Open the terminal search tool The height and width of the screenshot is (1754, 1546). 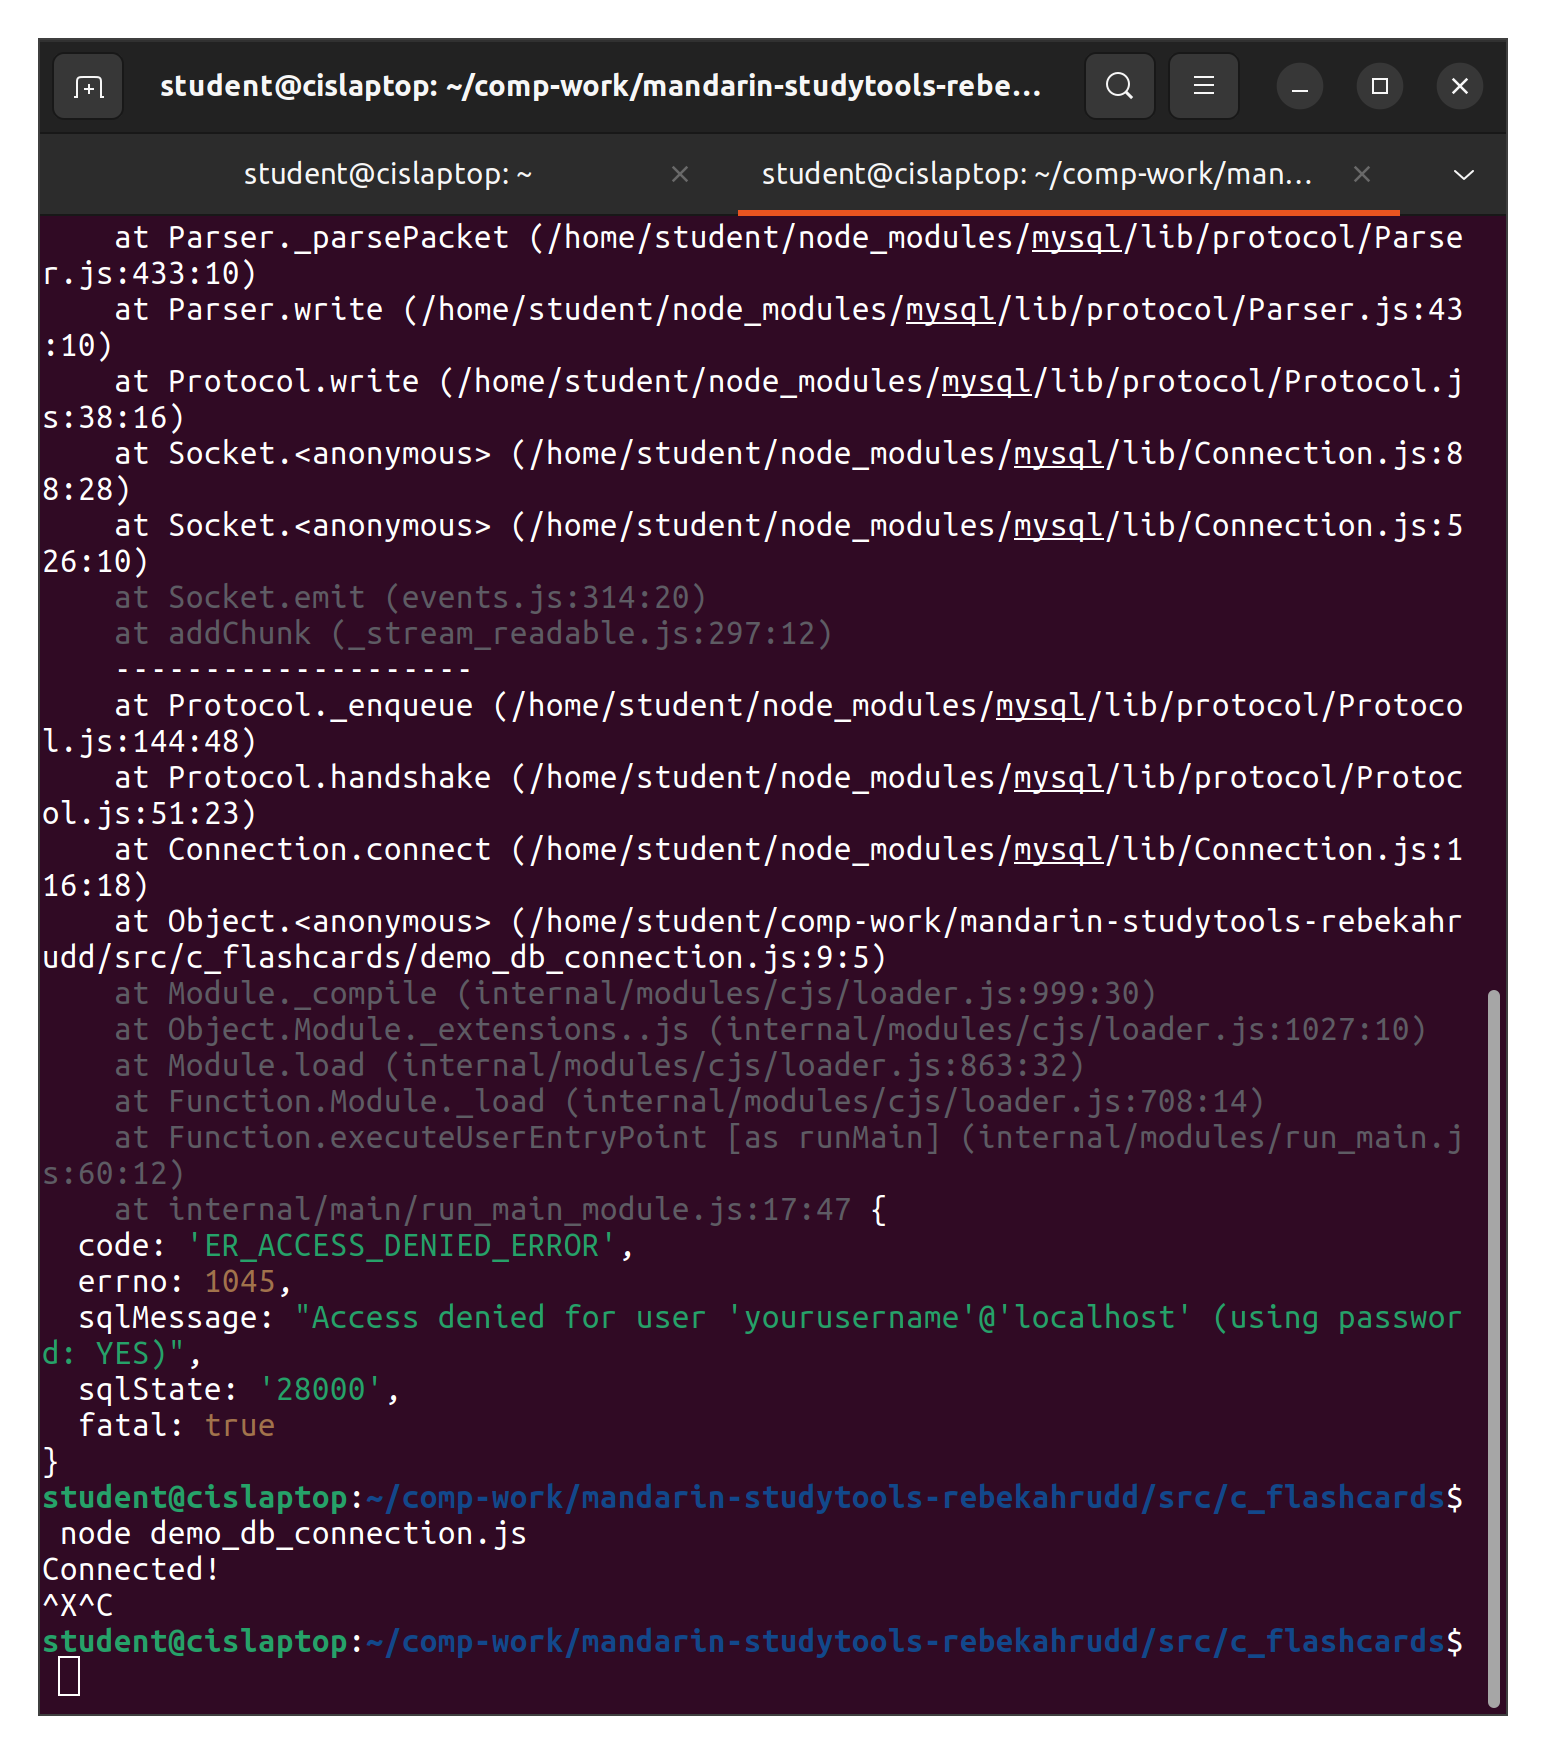point(1120,87)
